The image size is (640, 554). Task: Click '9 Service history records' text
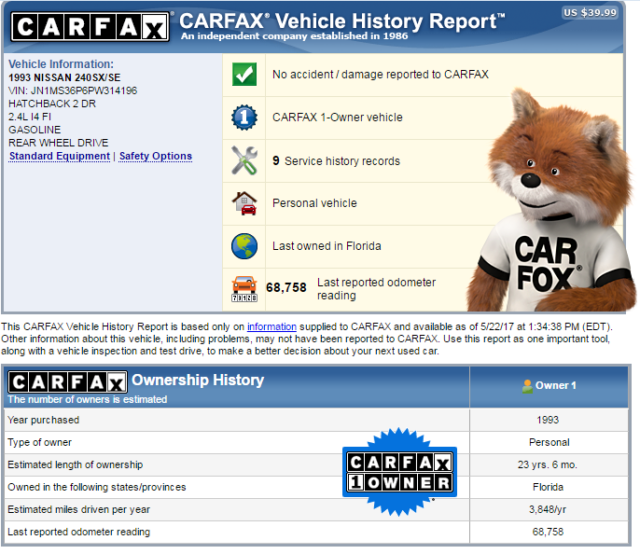(x=336, y=161)
